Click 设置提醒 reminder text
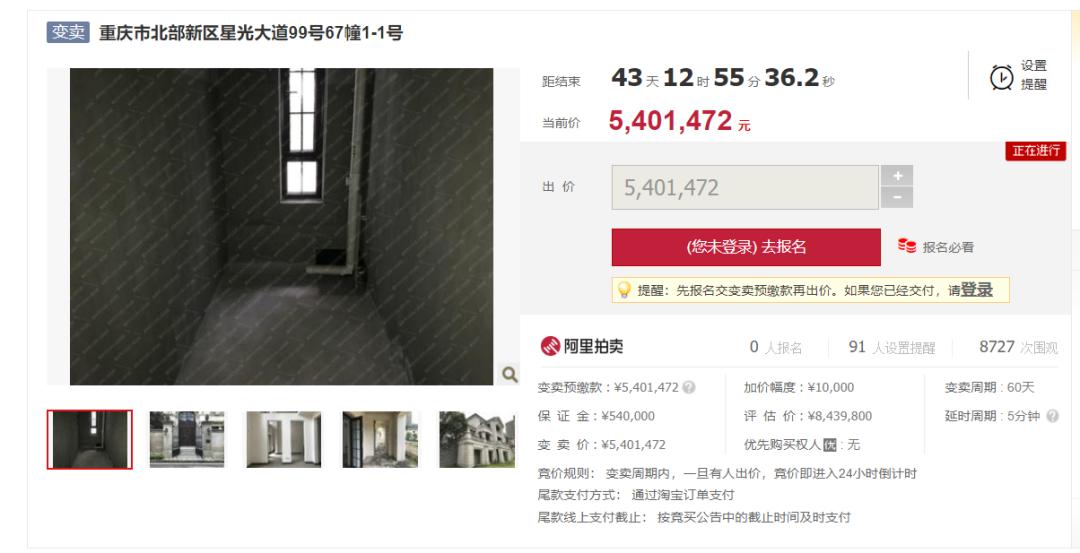Image resolution: width=1080 pixels, height=553 pixels. 1033,75
